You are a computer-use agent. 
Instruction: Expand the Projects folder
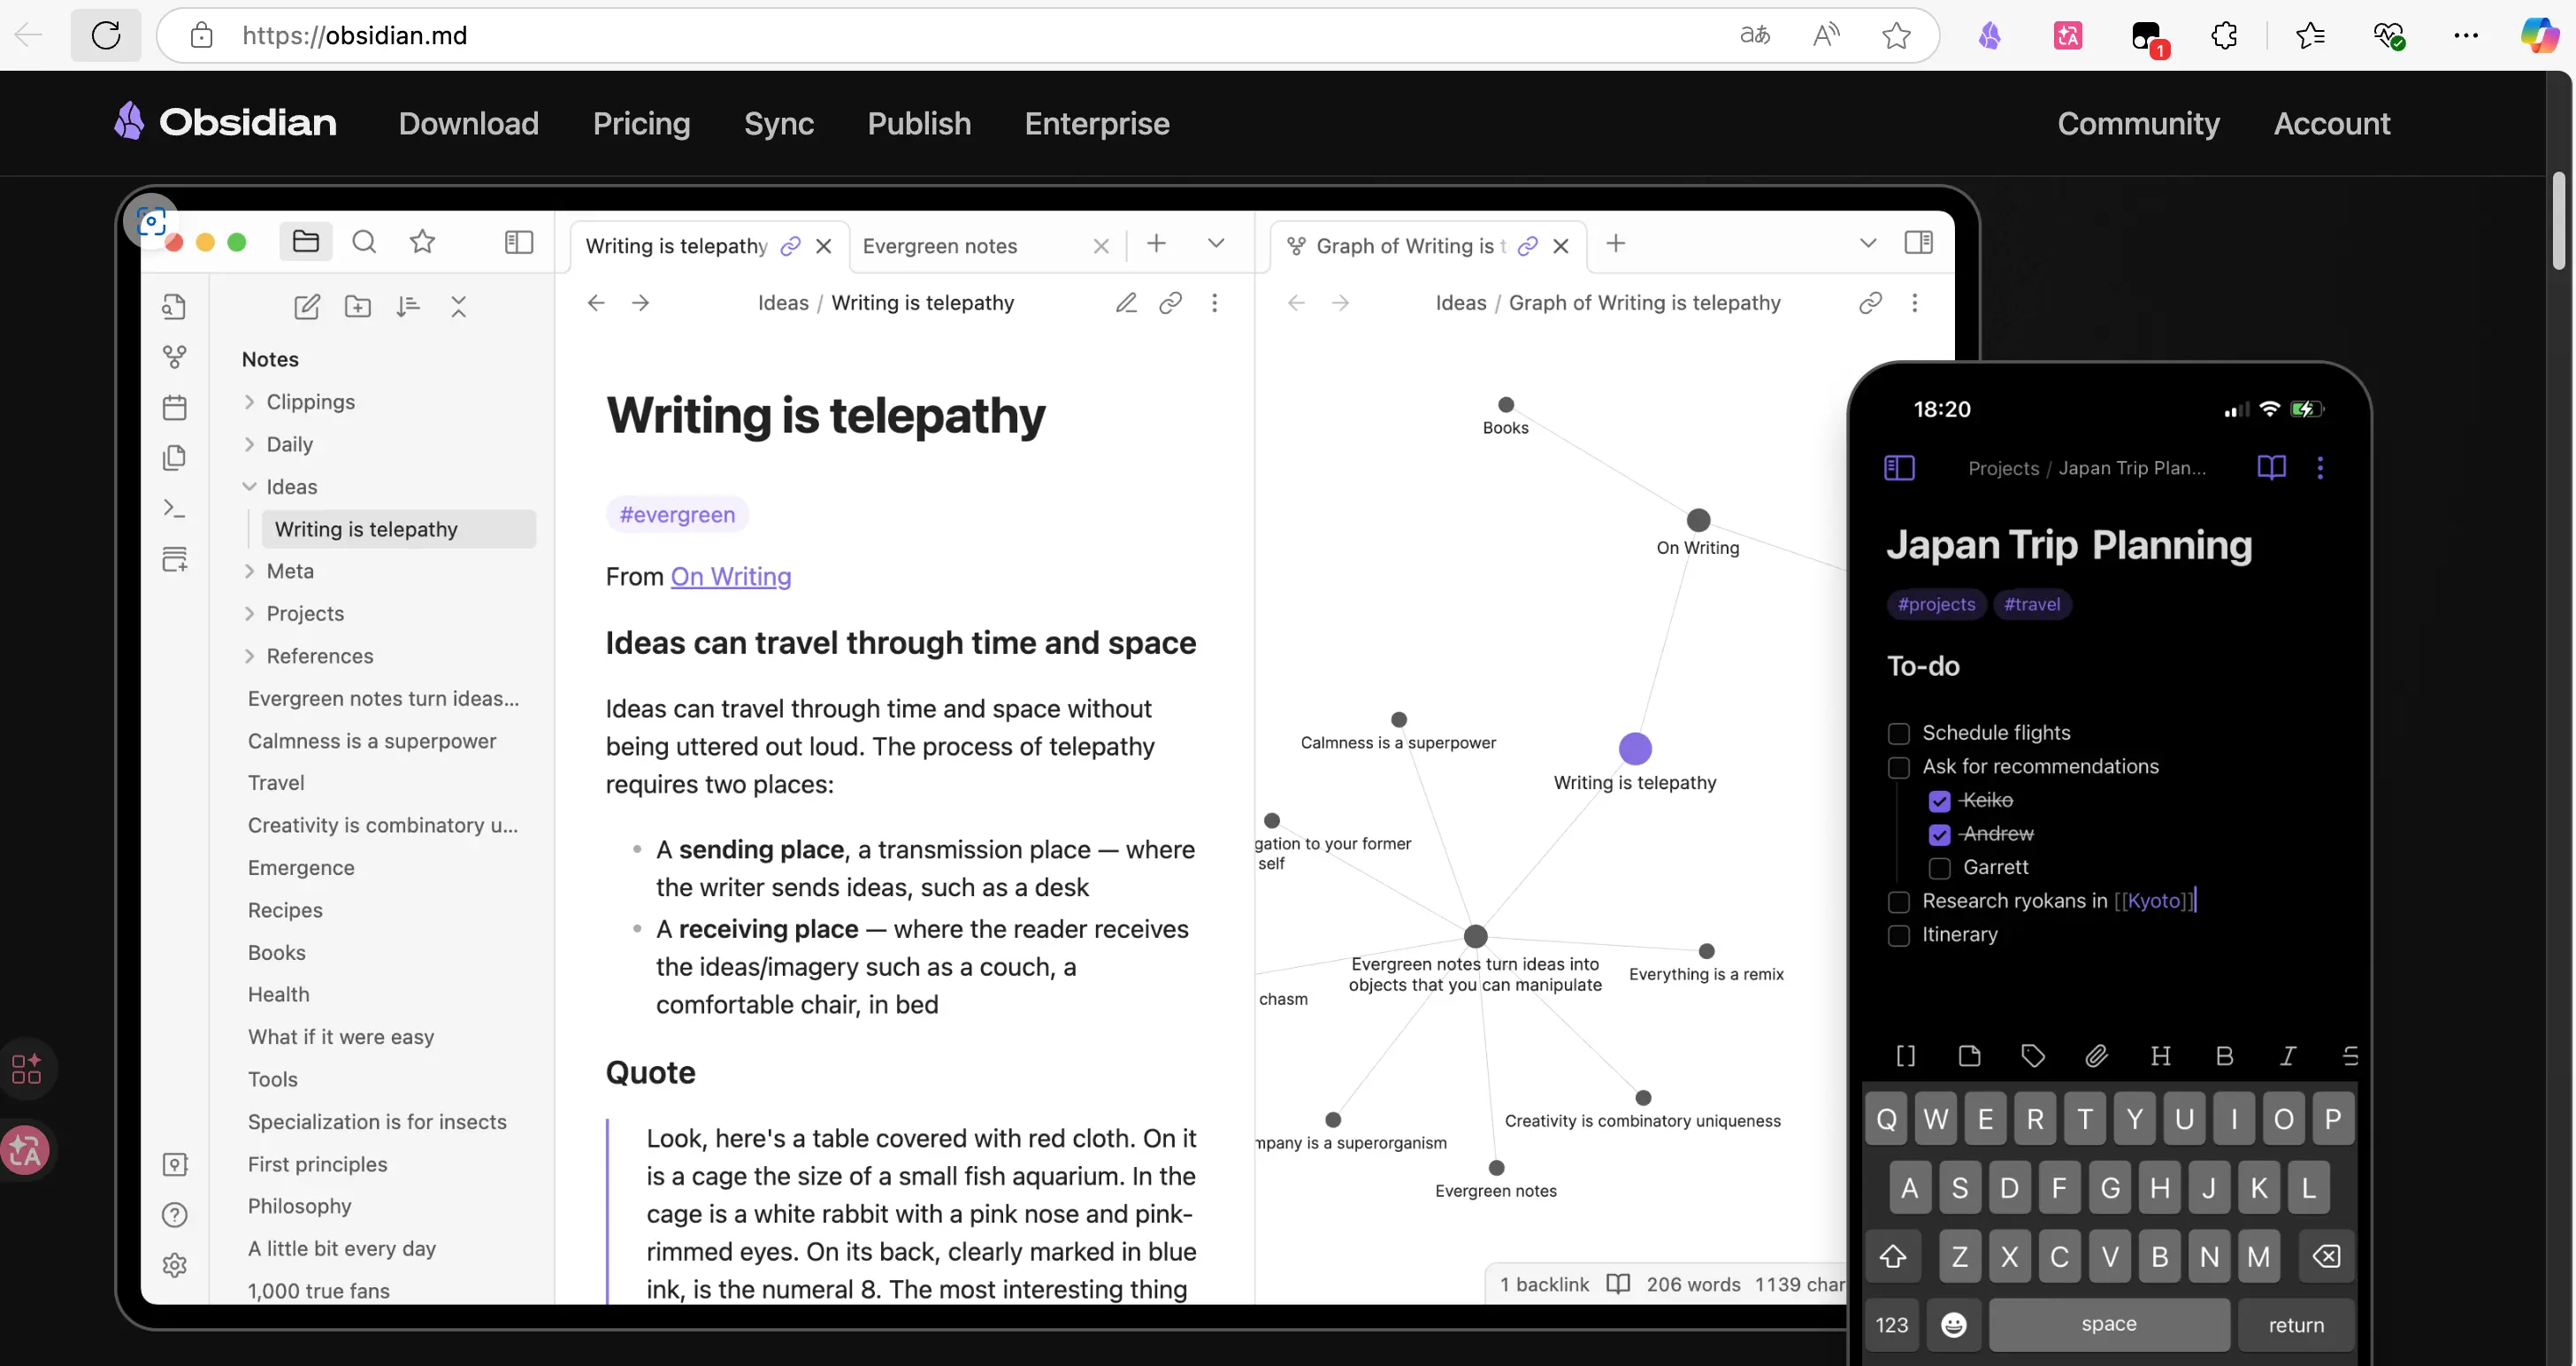(304, 614)
